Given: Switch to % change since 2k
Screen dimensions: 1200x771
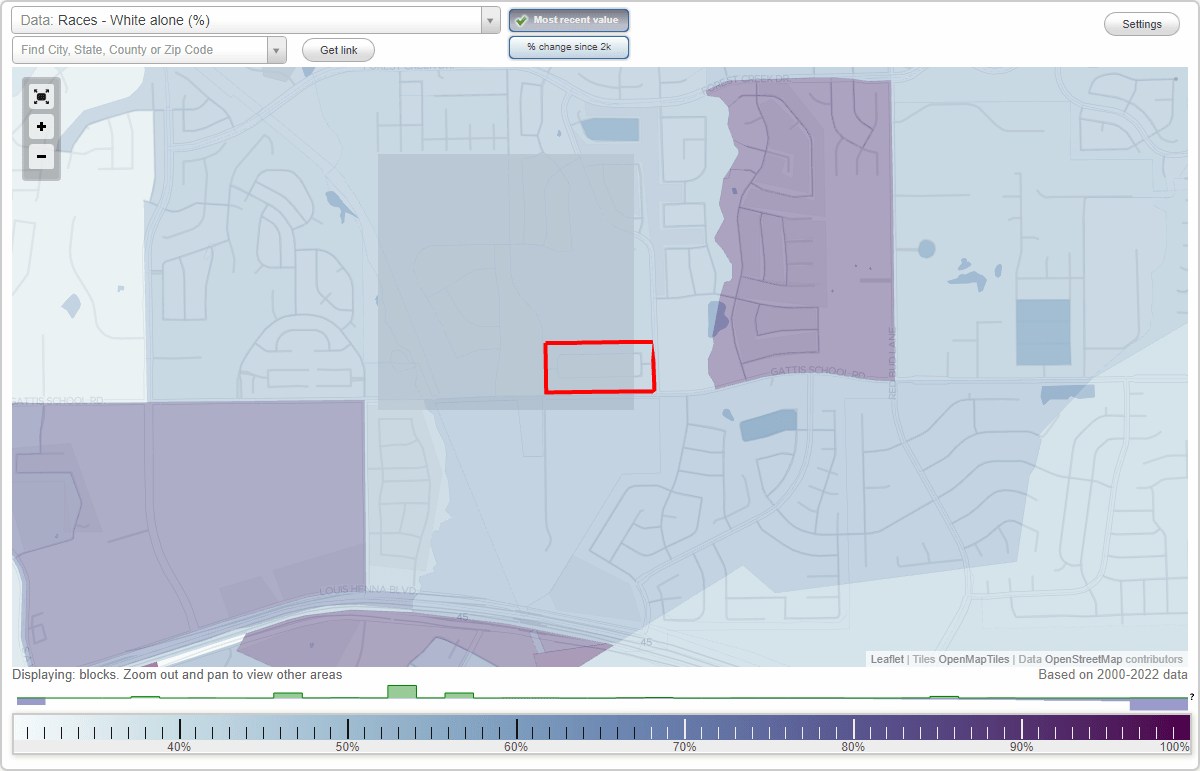Looking at the screenshot, I should pyautogui.click(x=568, y=47).
